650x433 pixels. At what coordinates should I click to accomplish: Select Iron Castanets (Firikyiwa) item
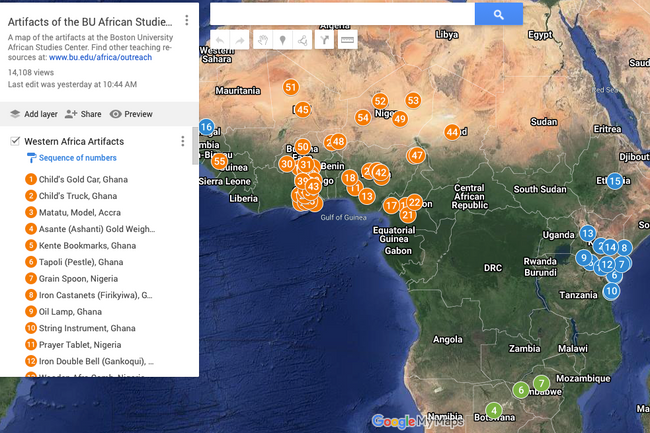pyautogui.click(x=89, y=295)
